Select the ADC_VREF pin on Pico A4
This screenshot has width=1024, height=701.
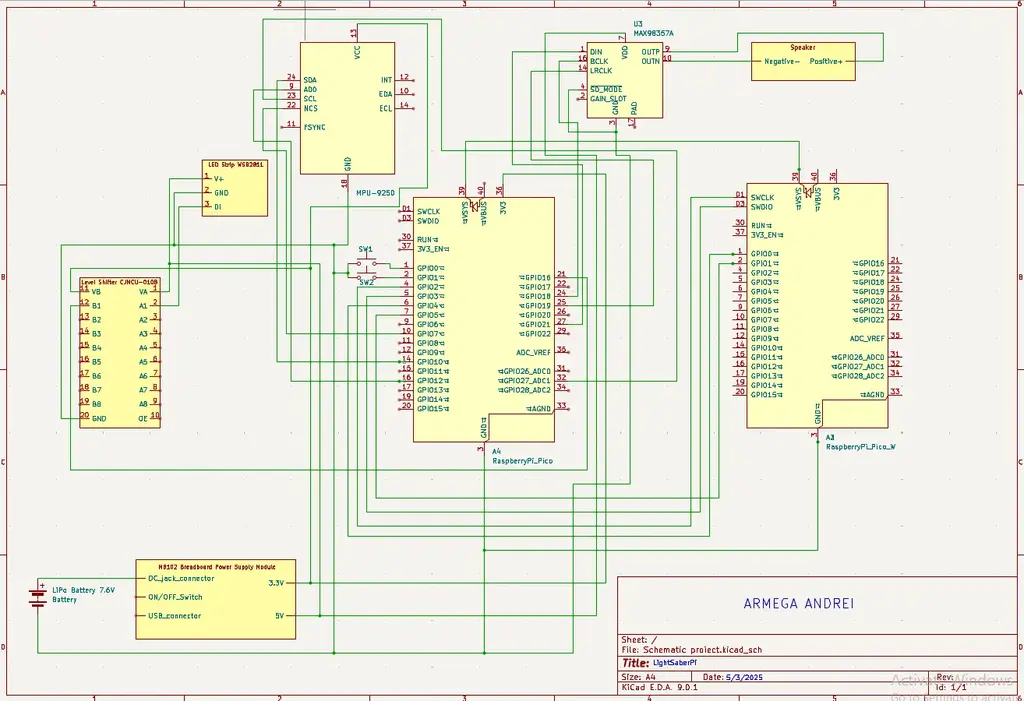tap(533, 352)
